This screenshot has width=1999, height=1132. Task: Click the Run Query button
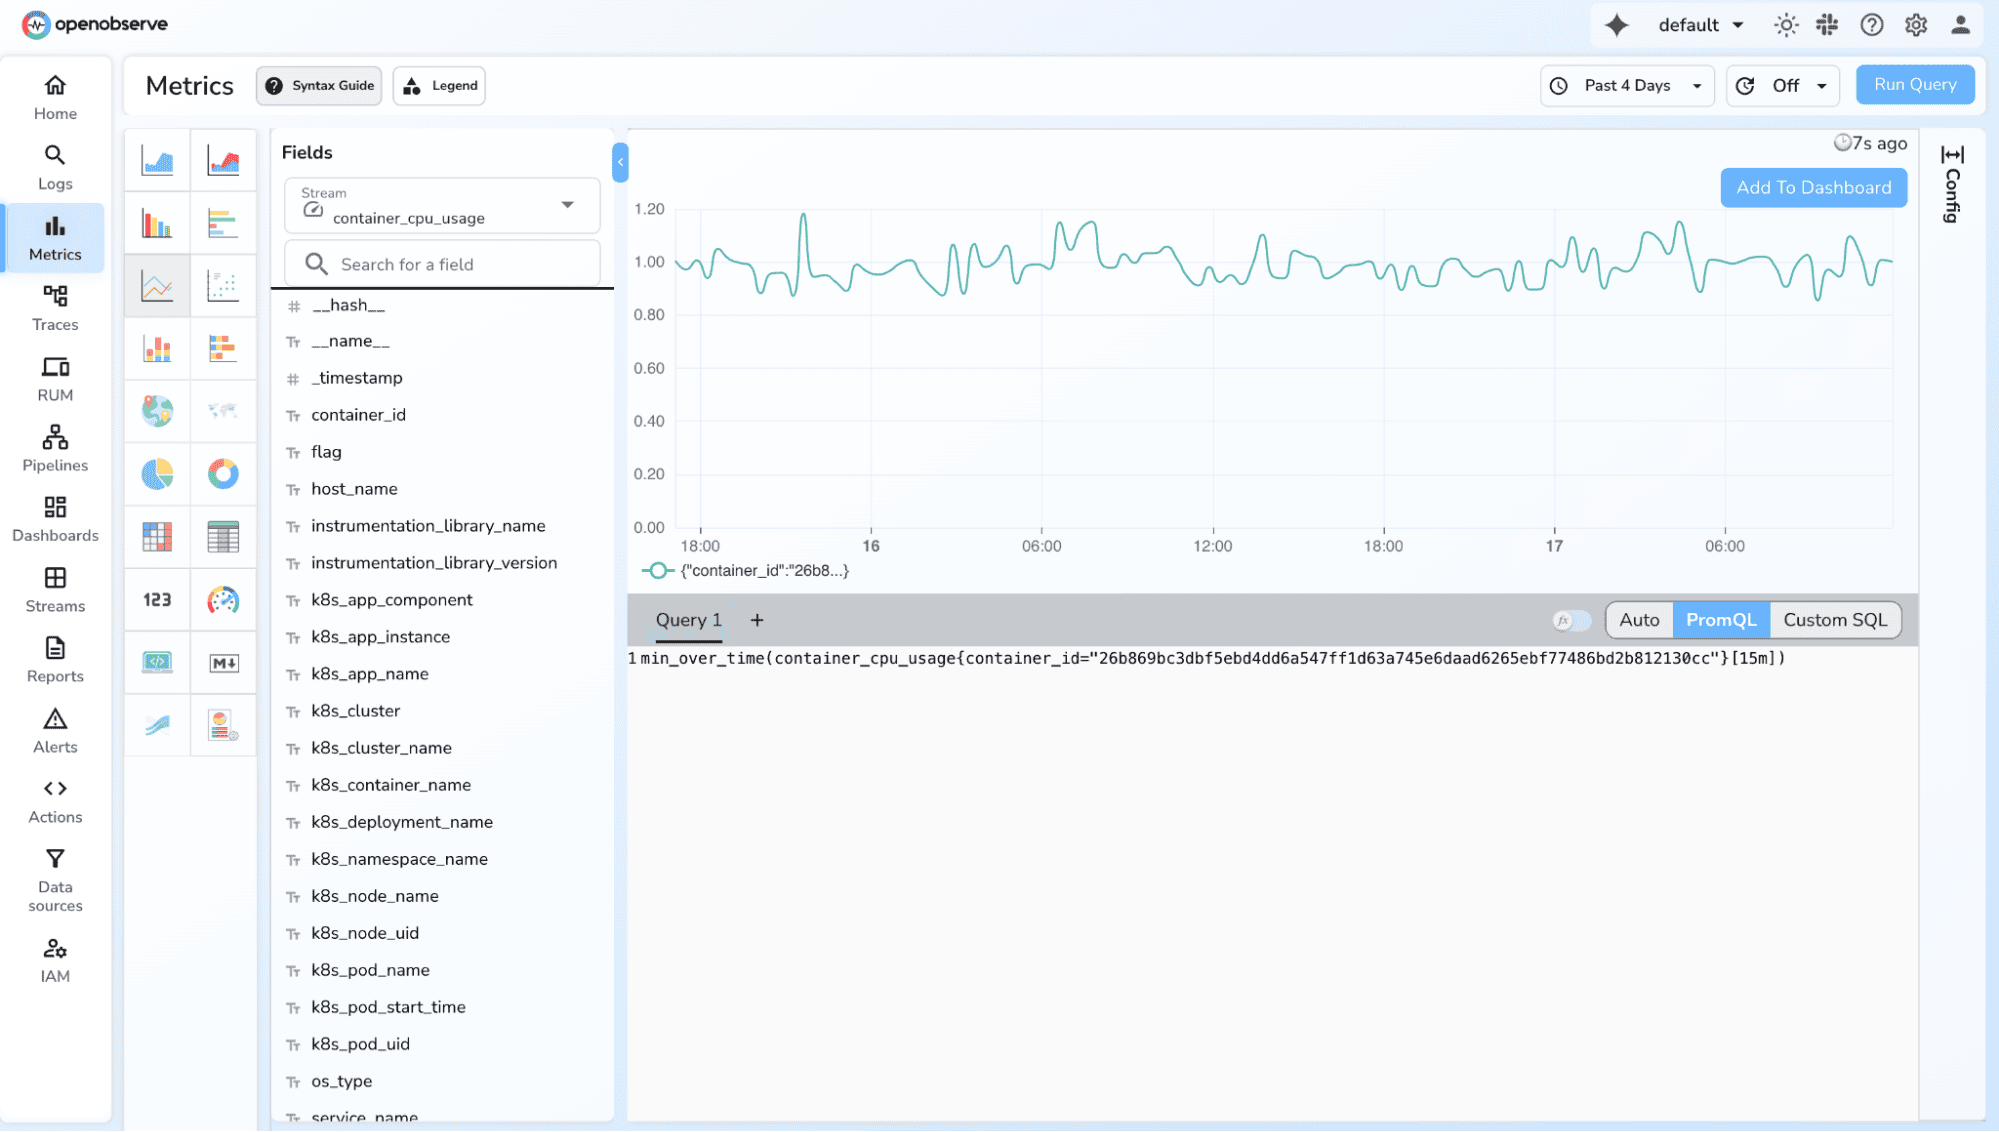(1914, 85)
